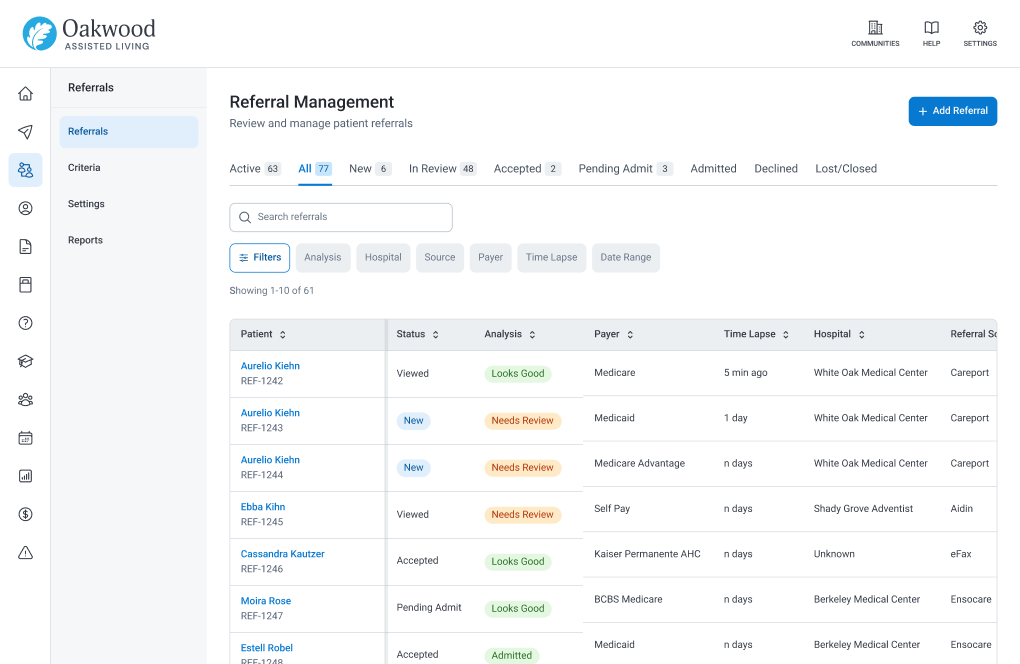Open the warning triangle alerts icon
This screenshot has height=664, width=1020.
[25, 553]
